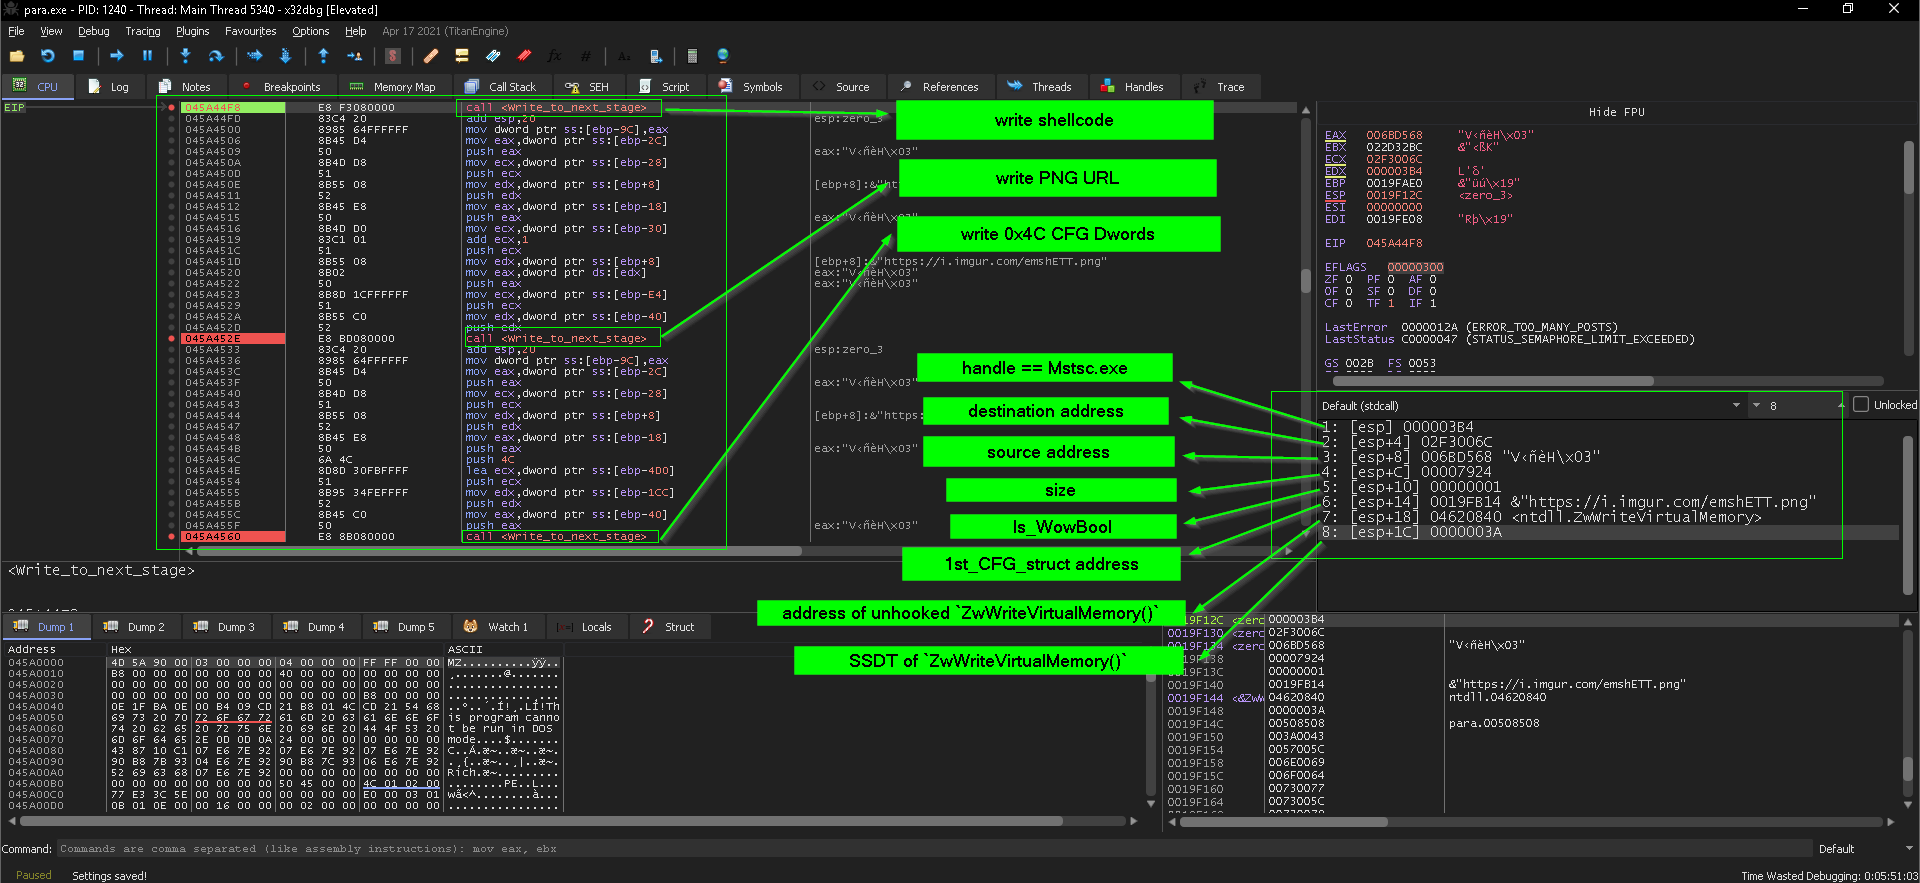1920x883 pixels.
Task: Open the Debug menu
Action: (x=94, y=31)
